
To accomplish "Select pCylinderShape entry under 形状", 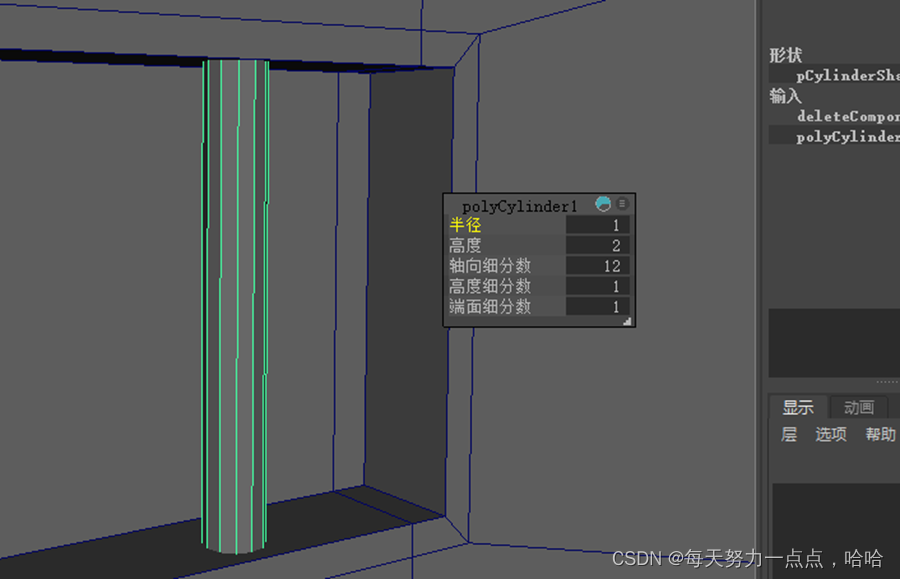I will tap(848, 75).
